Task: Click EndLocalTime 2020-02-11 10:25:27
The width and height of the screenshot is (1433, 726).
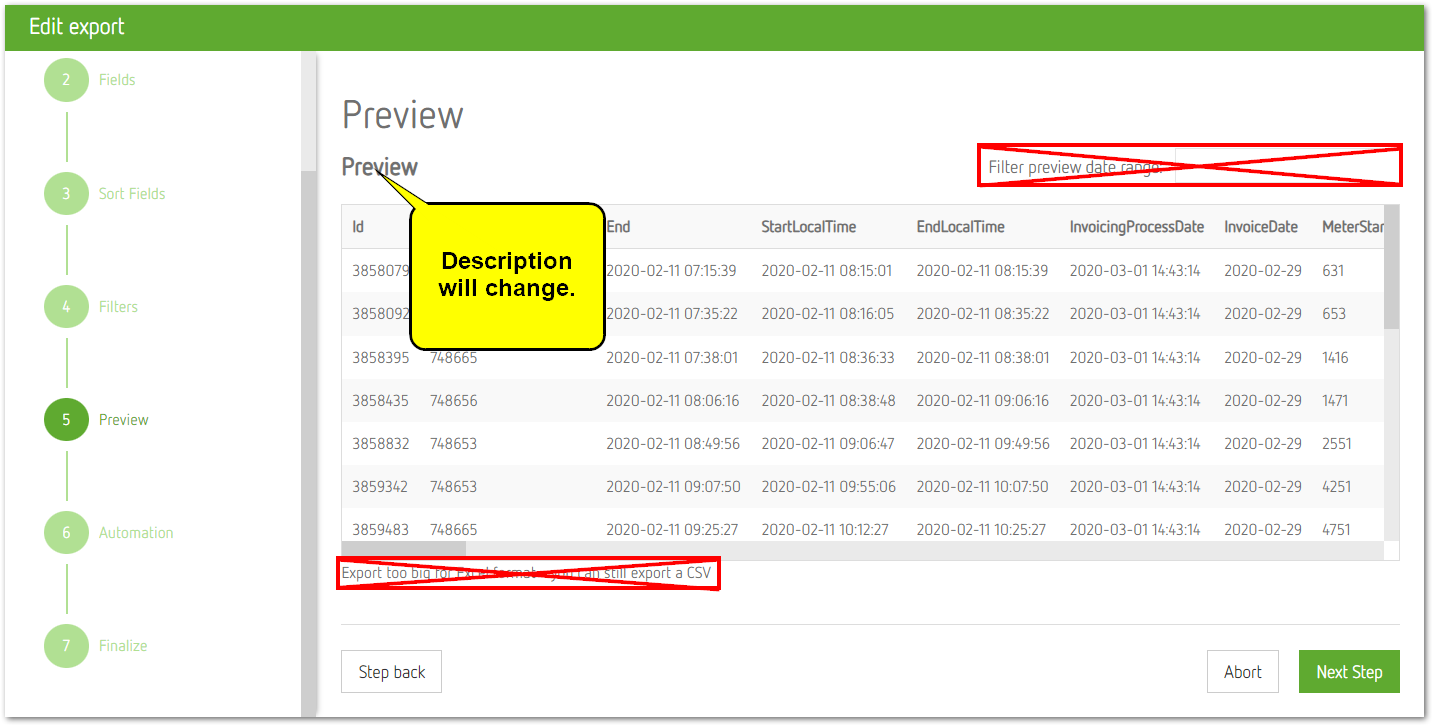Action: (x=981, y=529)
